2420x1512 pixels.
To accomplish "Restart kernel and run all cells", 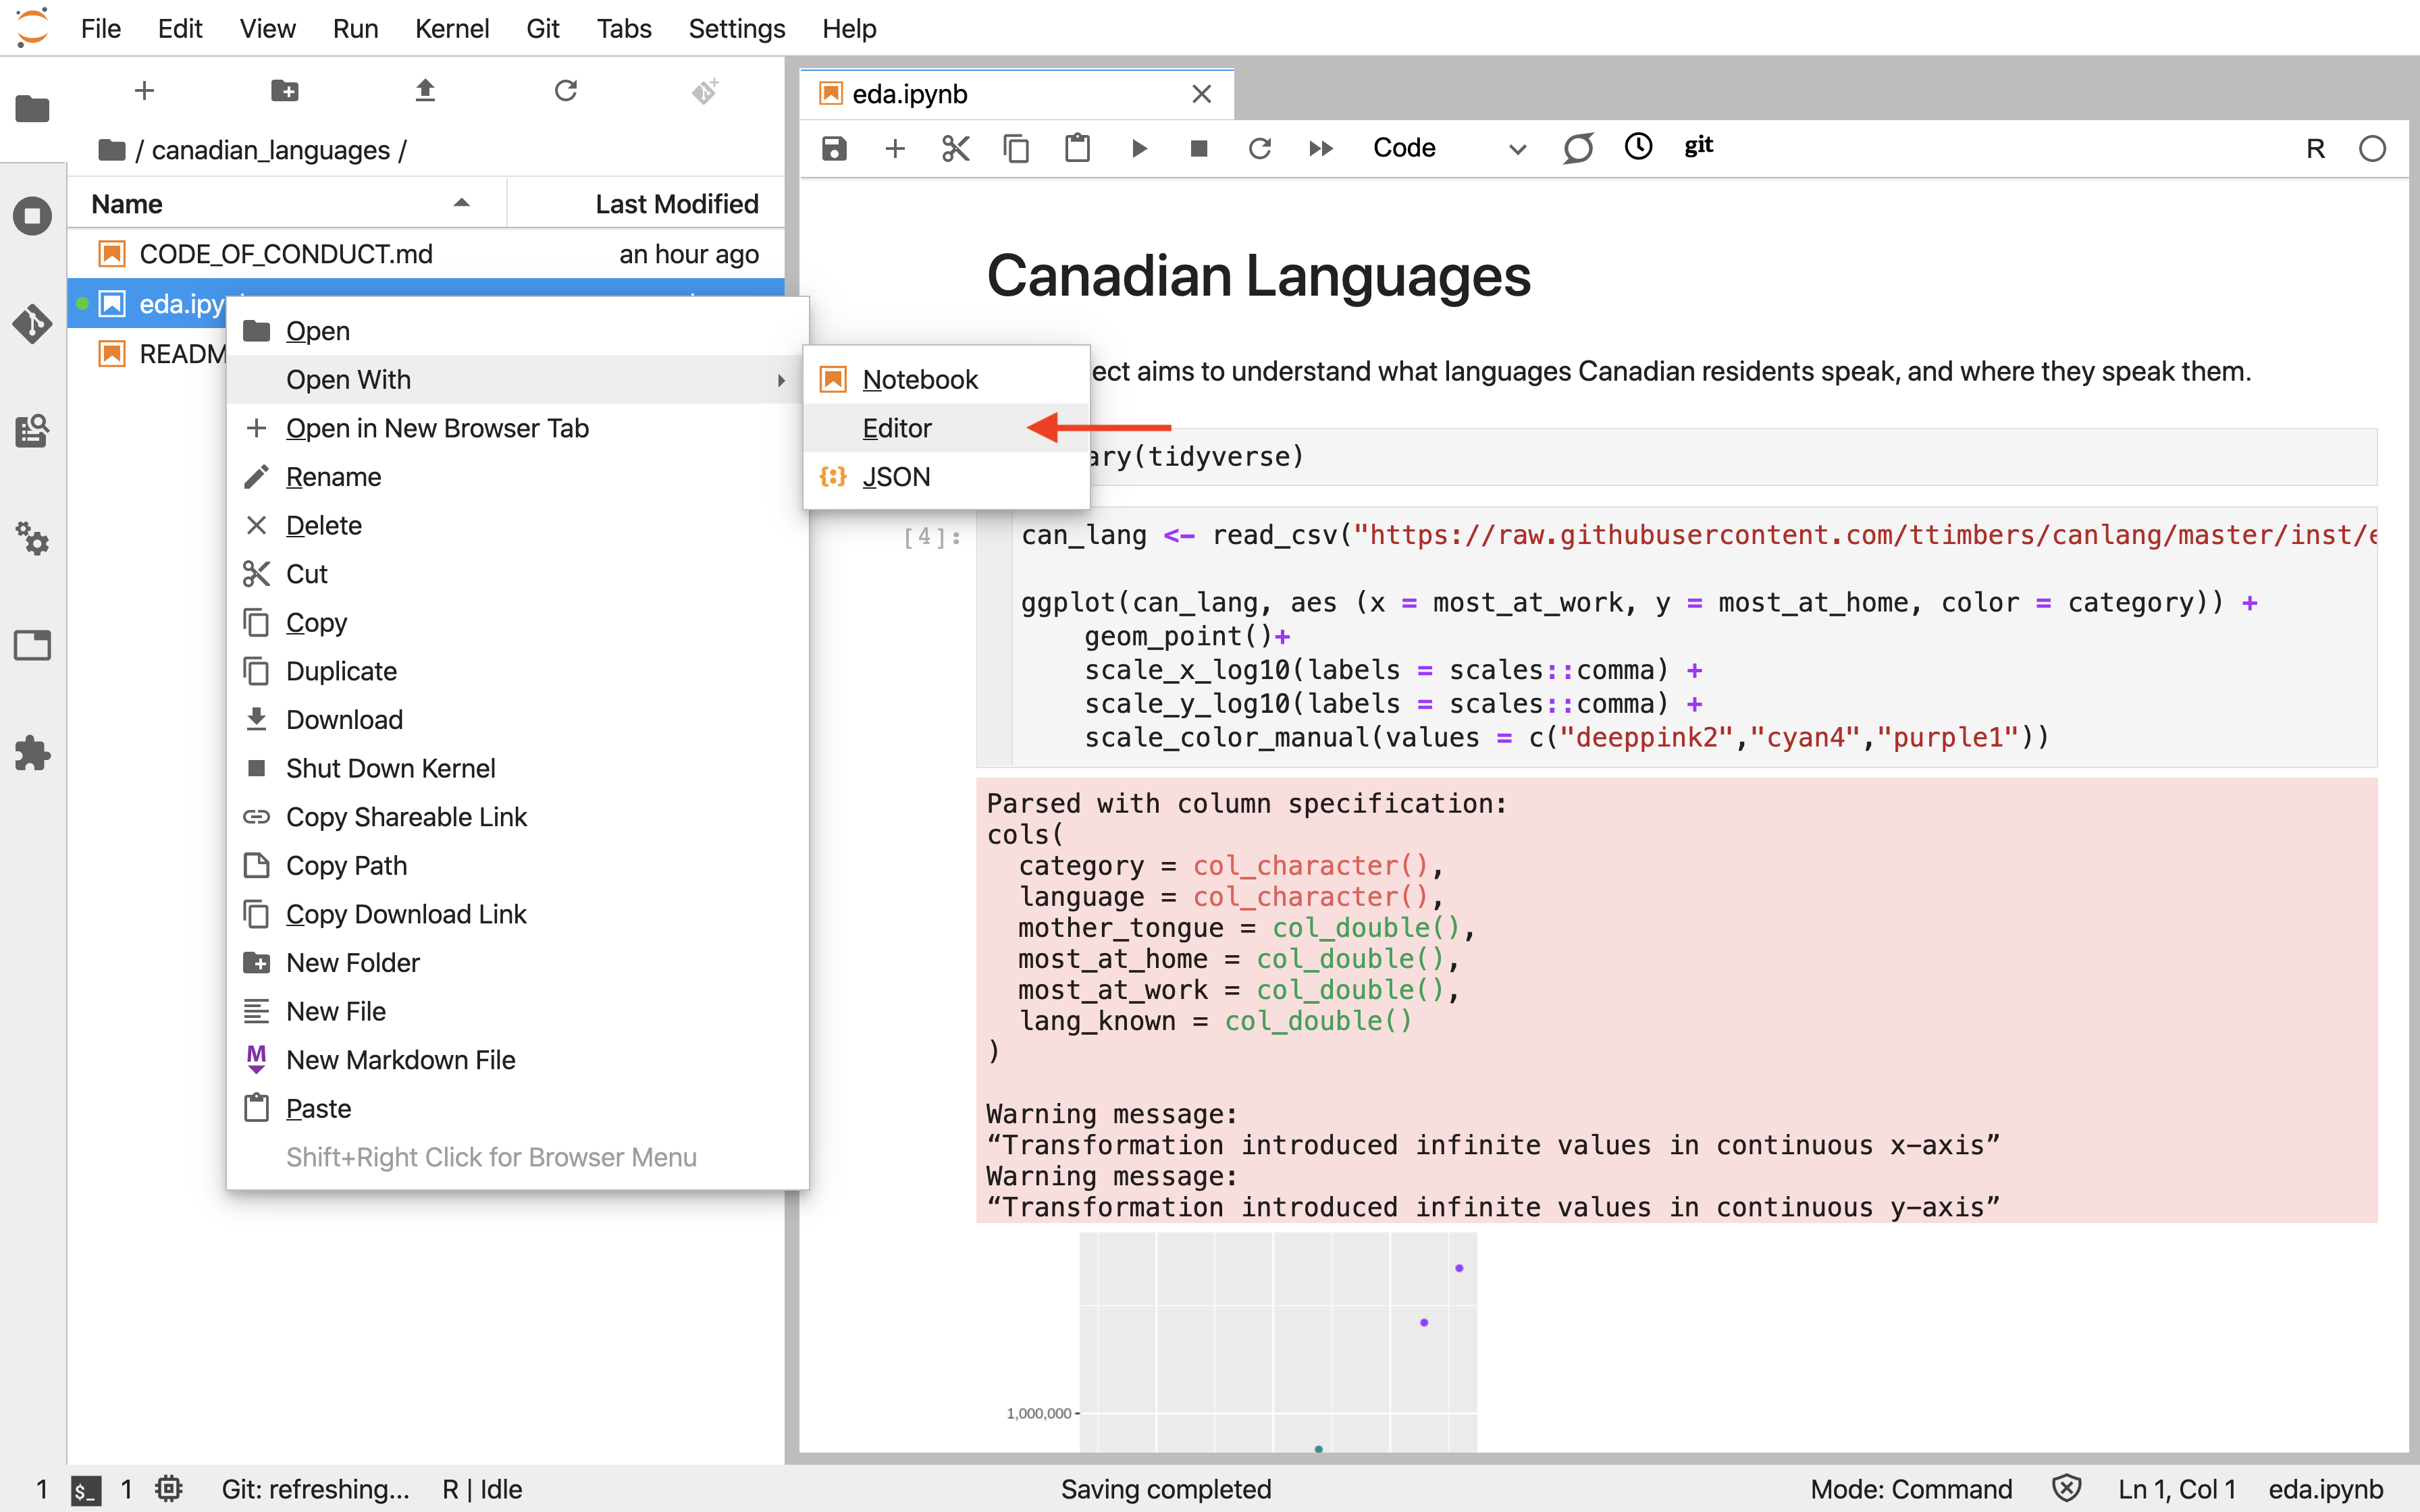I will 1321,149.
